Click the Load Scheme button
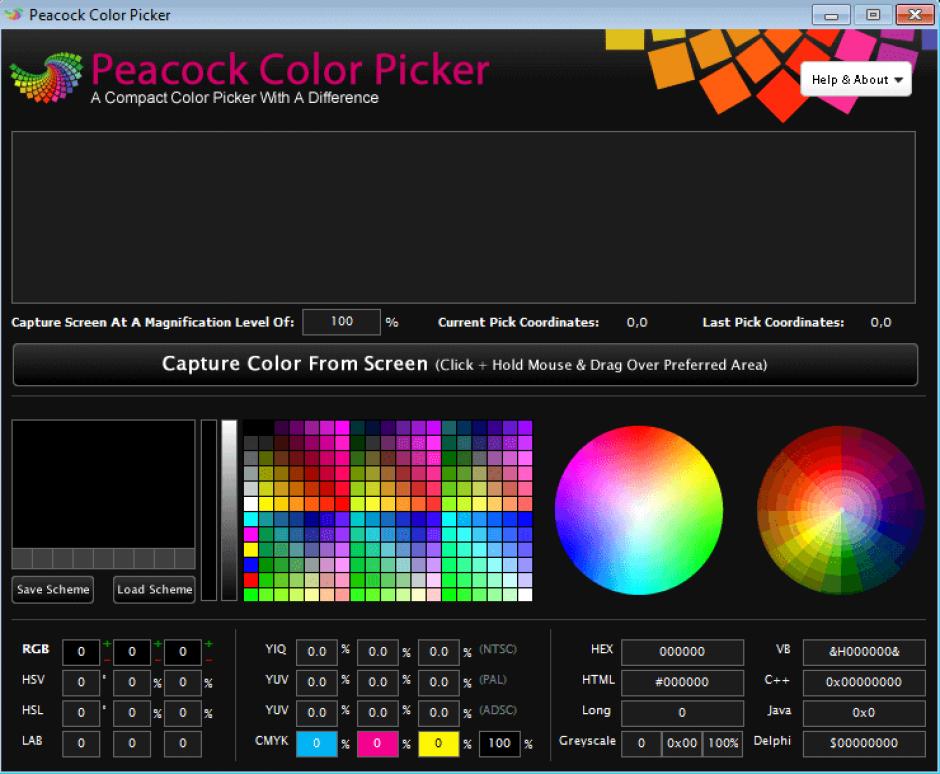Viewport: 940px width, 774px height. (154, 589)
